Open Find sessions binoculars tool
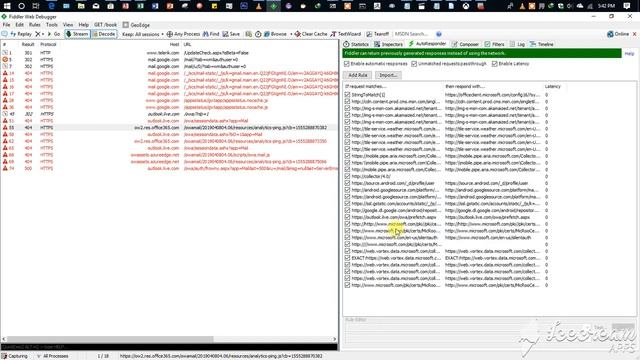Viewport: 640px width, 360px height. click(211, 34)
